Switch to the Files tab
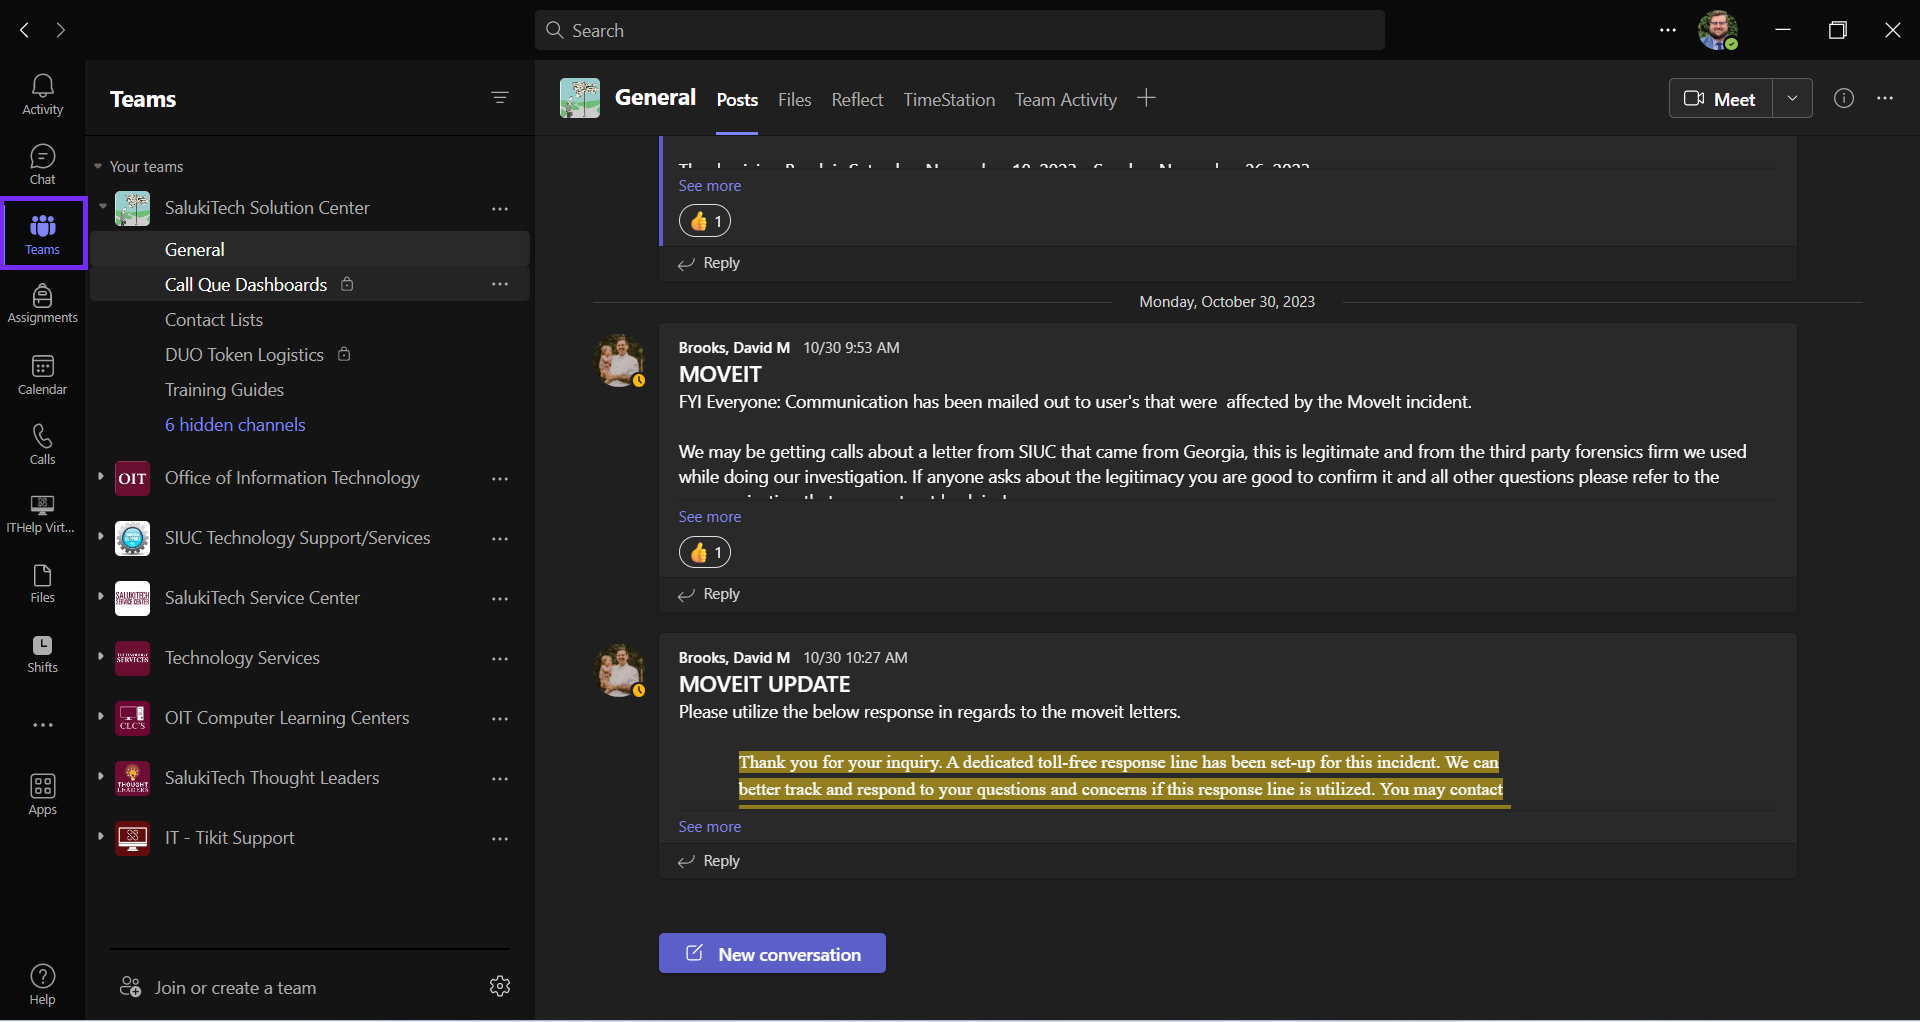1920x1022 pixels. click(x=794, y=100)
